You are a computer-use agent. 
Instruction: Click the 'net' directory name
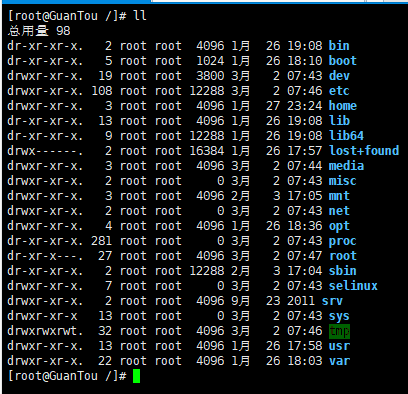[339, 211]
